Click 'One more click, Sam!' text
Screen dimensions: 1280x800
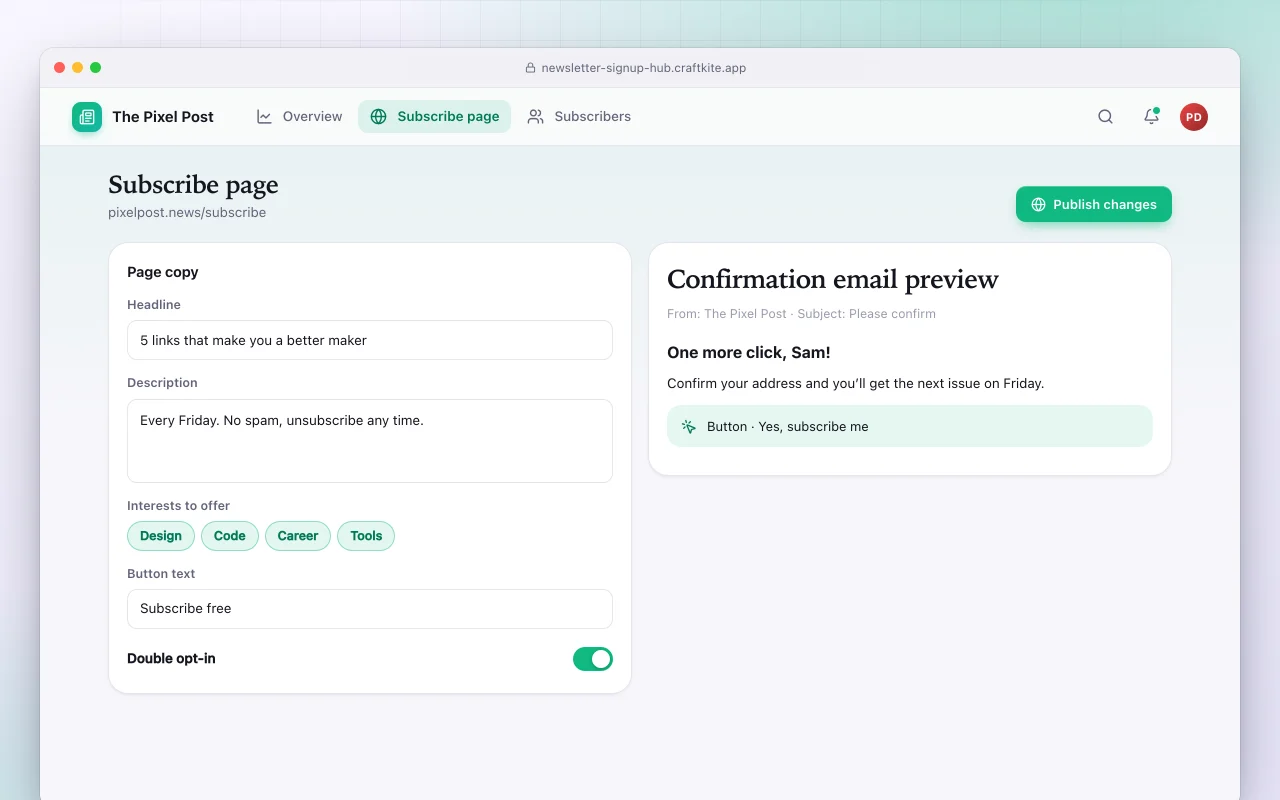[749, 352]
